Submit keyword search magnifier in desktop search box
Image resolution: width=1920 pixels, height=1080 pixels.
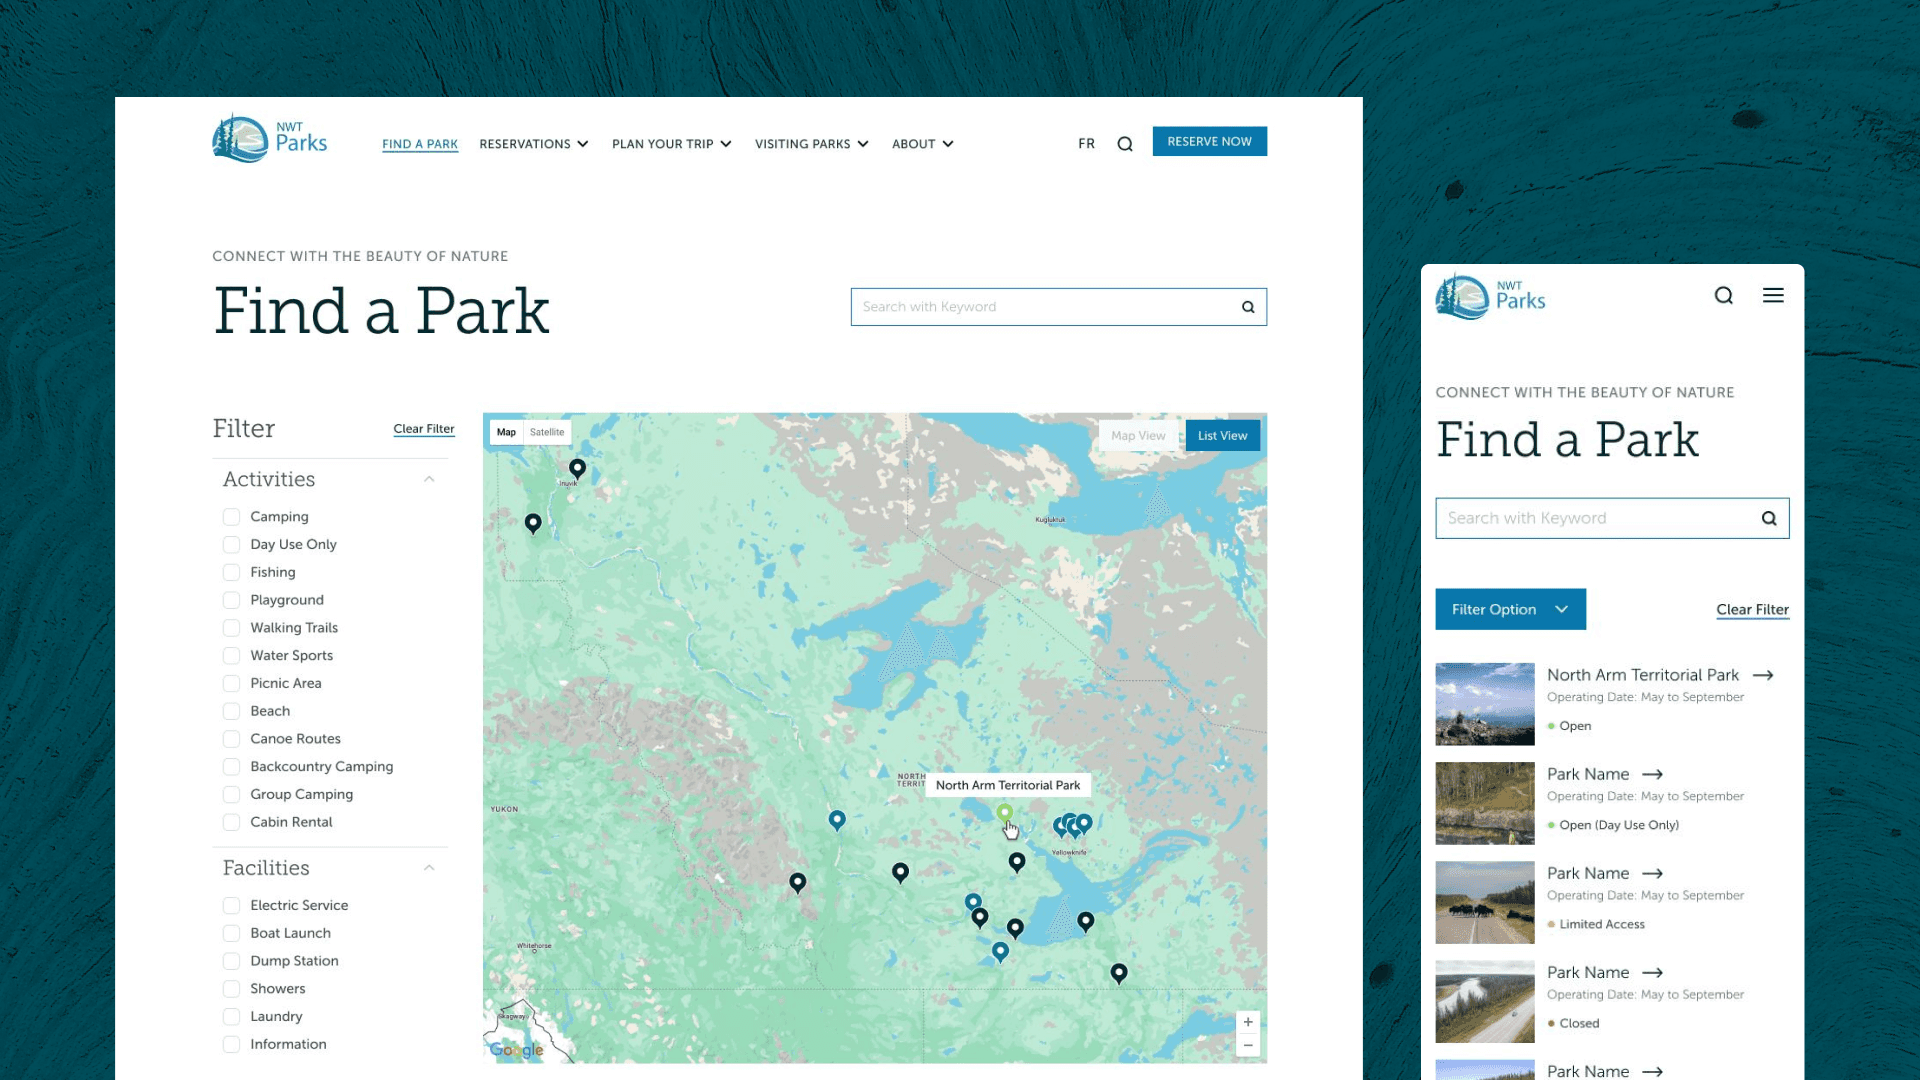point(1248,307)
